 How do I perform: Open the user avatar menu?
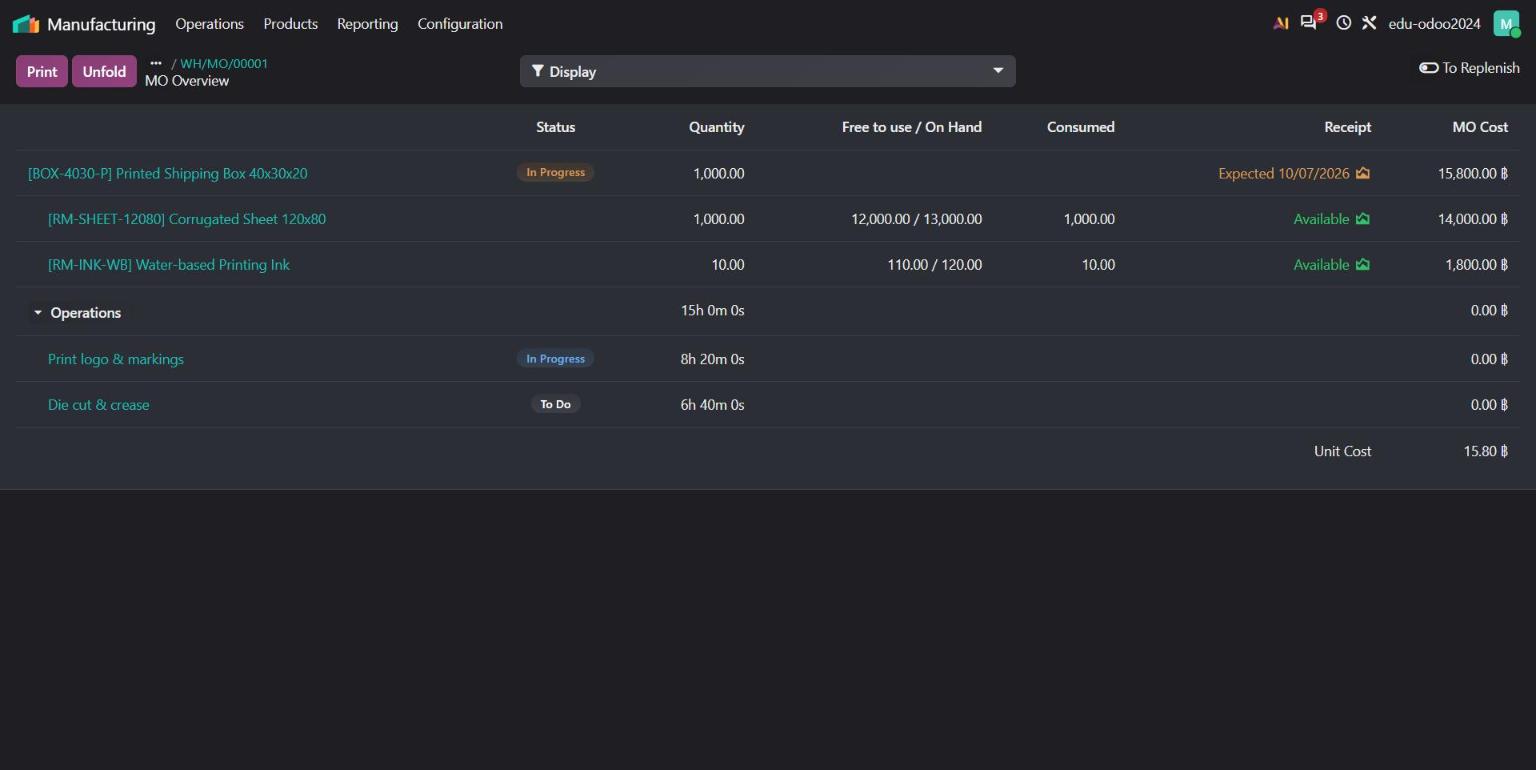1506,23
